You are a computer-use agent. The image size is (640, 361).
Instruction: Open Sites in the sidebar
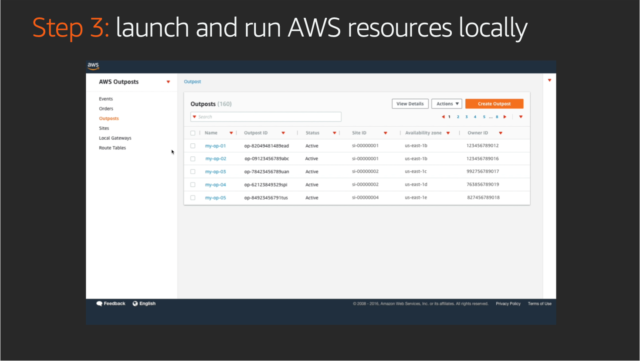104,128
